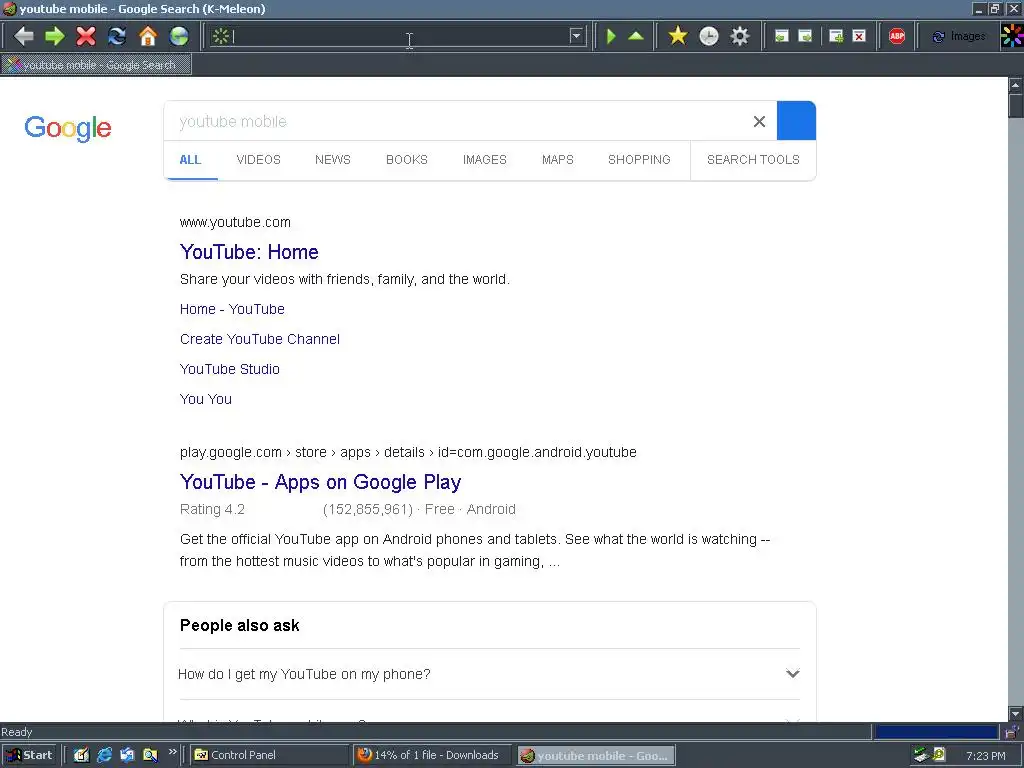Switch to the Control Panel taskbar window
Screen dimensions: 1024x768
(270, 755)
